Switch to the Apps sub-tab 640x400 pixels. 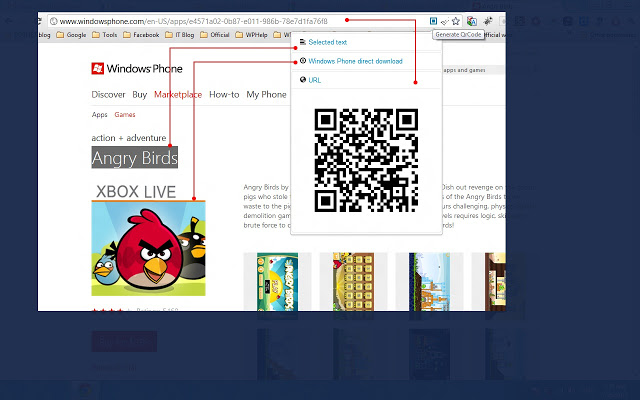[100, 115]
